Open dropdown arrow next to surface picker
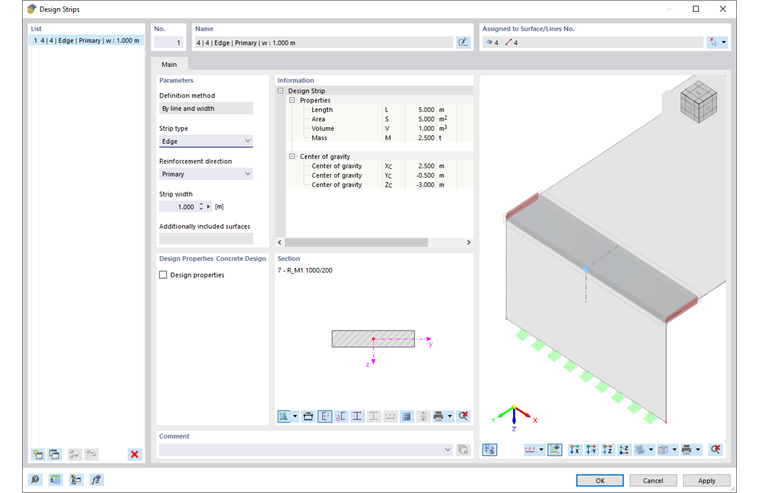 pyautogui.click(x=724, y=42)
